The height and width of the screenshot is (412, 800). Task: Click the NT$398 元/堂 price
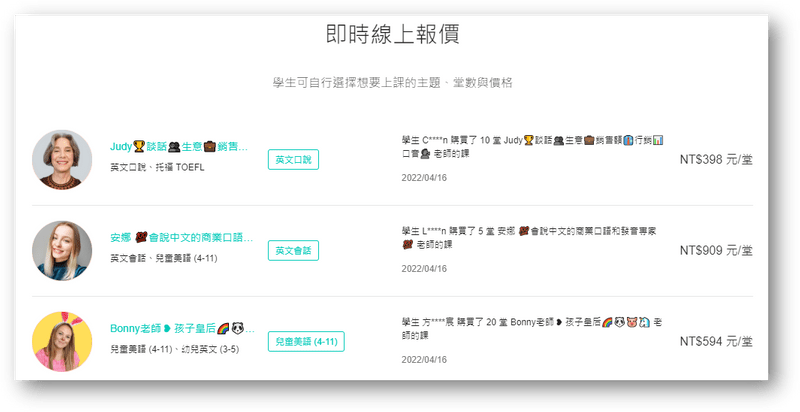(x=716, y=160)
